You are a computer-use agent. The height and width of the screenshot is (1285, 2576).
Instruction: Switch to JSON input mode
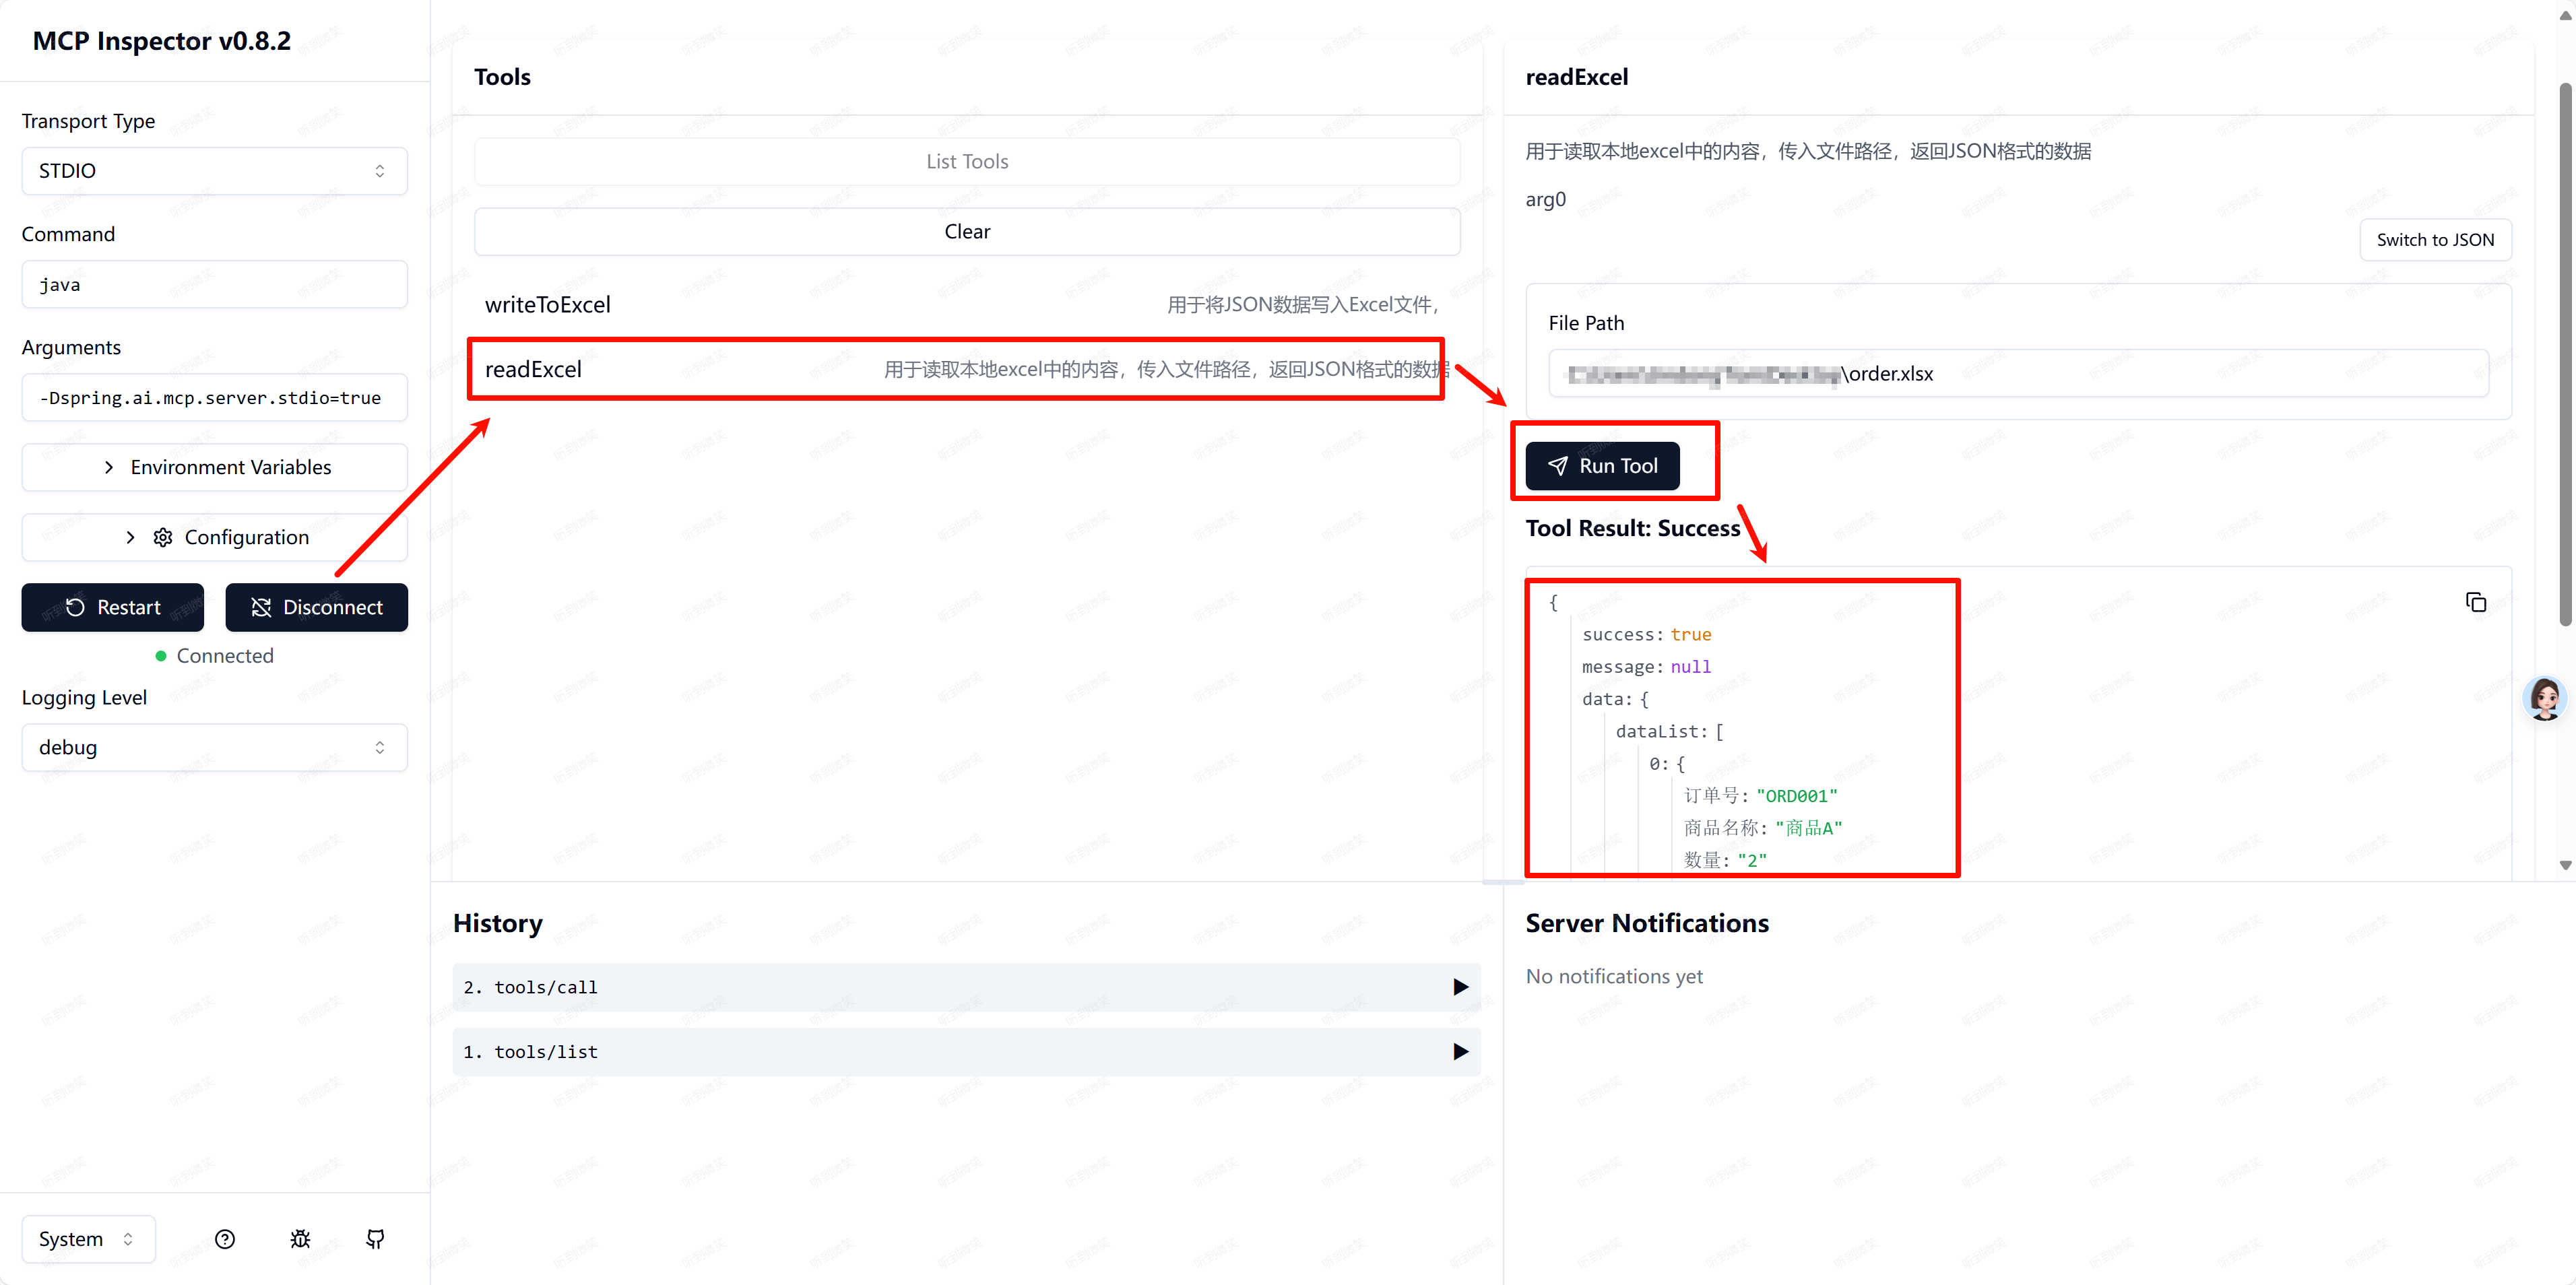click(2434, 240)
